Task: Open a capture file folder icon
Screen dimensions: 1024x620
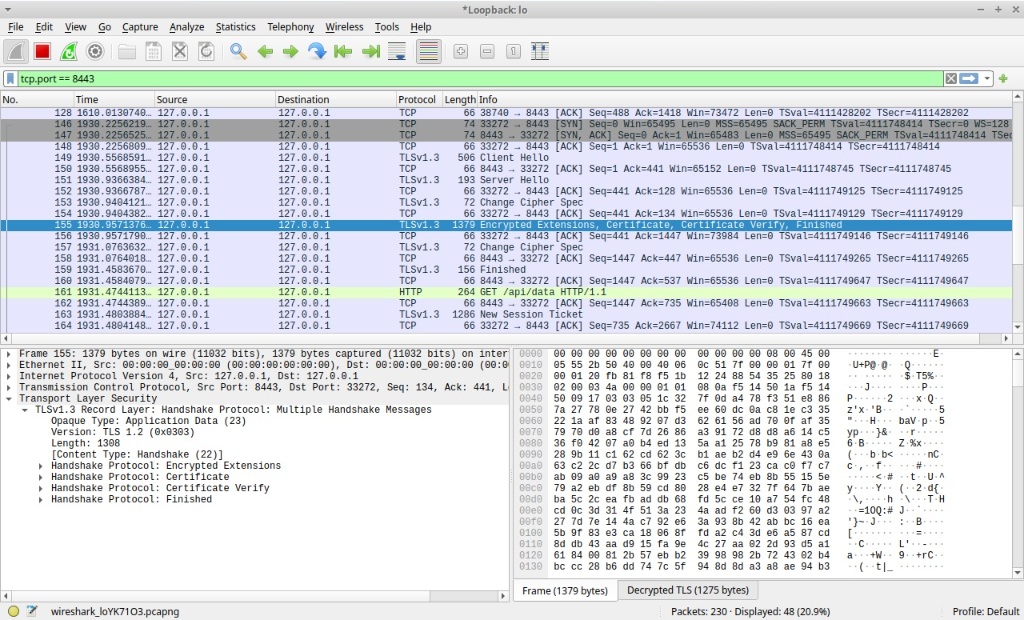Action: point(127,52)
